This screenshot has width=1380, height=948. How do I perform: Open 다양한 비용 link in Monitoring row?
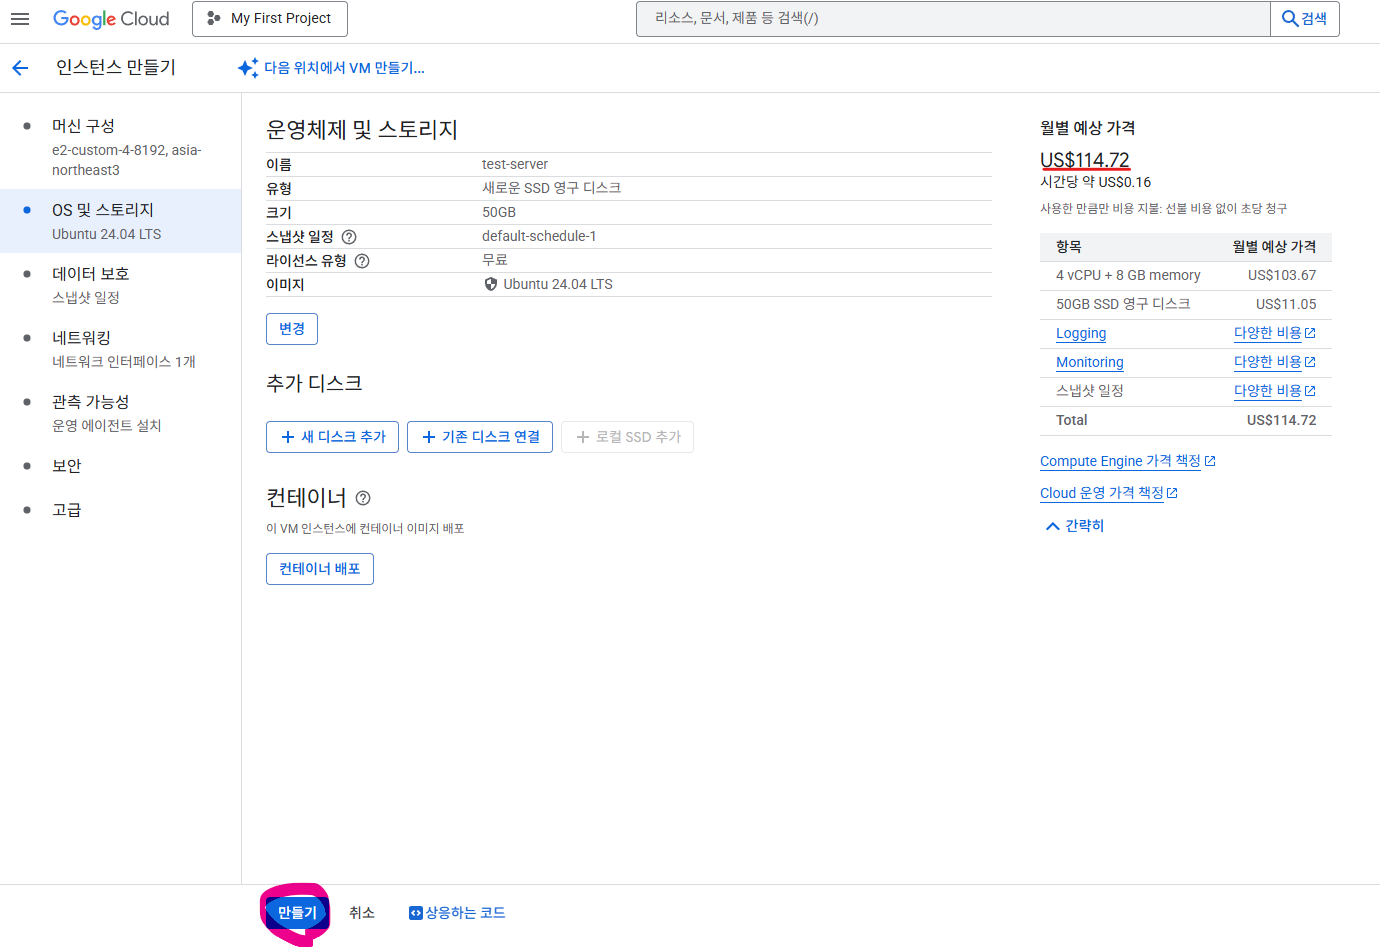click(1275, 362)
